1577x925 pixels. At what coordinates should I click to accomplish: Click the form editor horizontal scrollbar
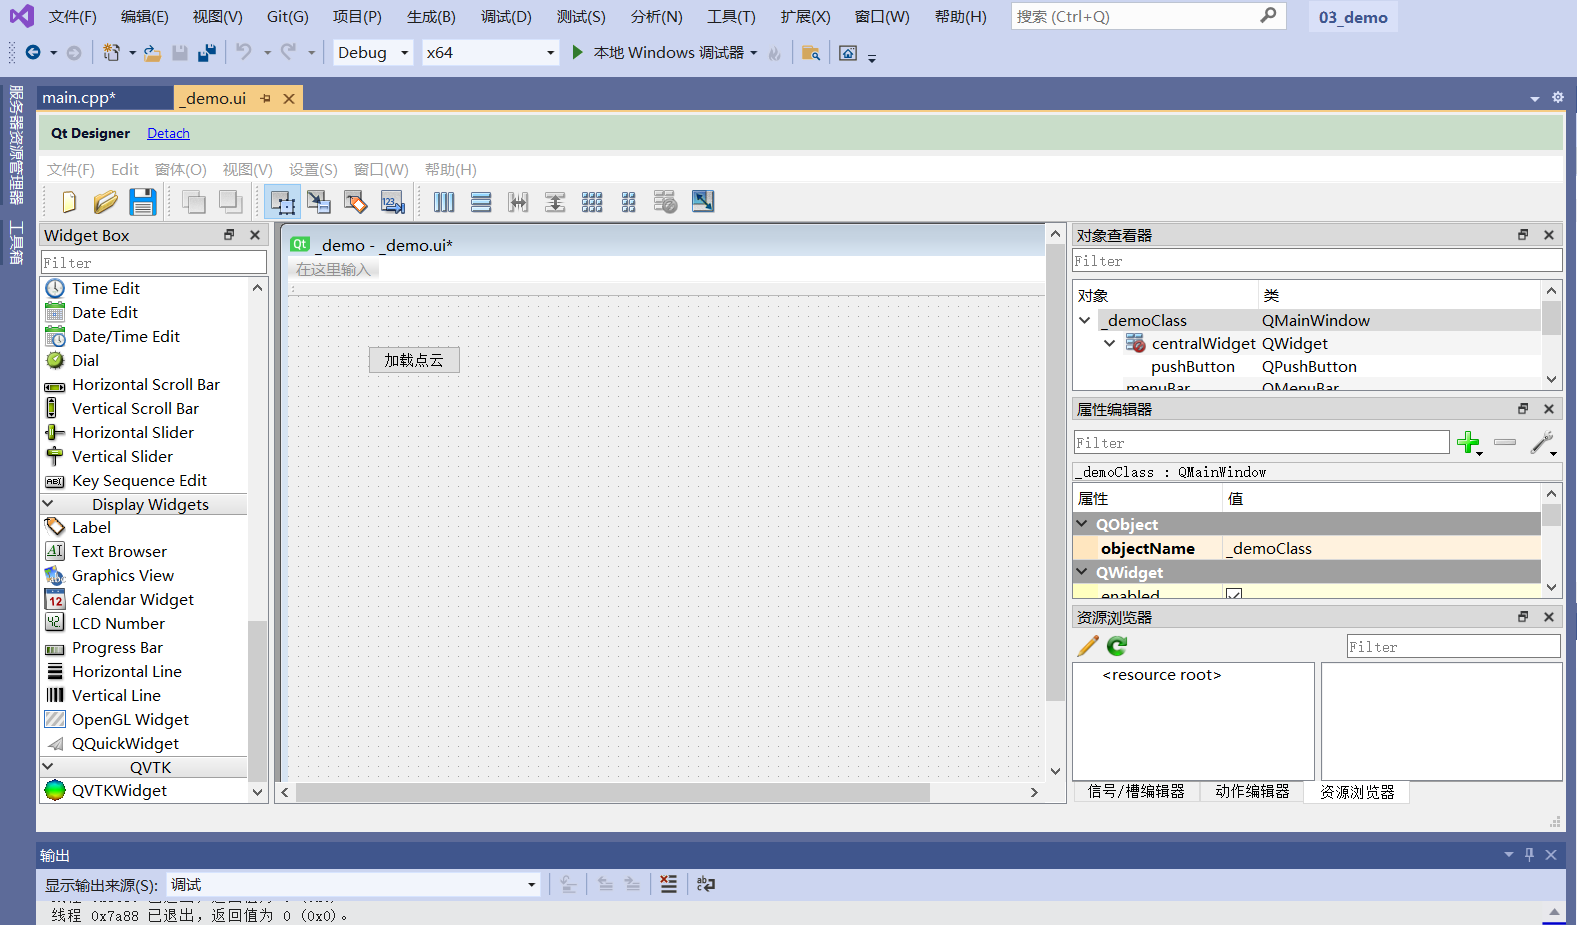click(613, 792)
